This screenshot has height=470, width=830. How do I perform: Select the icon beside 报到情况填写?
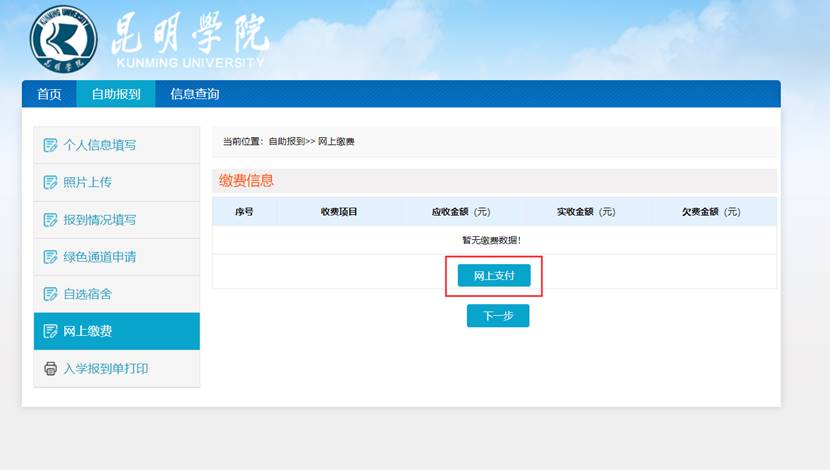(x=50, y=220)
